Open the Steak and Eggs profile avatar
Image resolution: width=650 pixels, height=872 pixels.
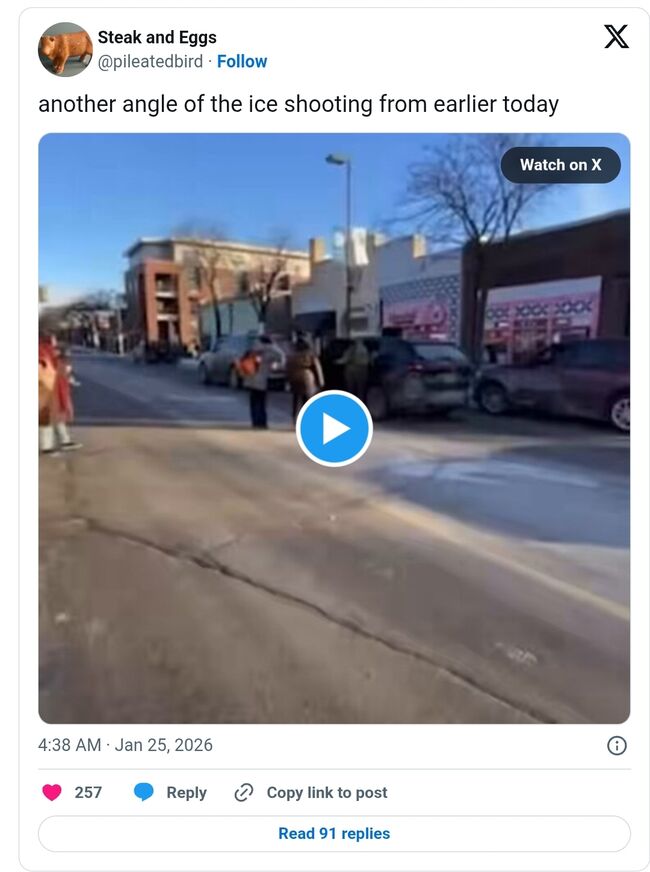click(65, 49)
